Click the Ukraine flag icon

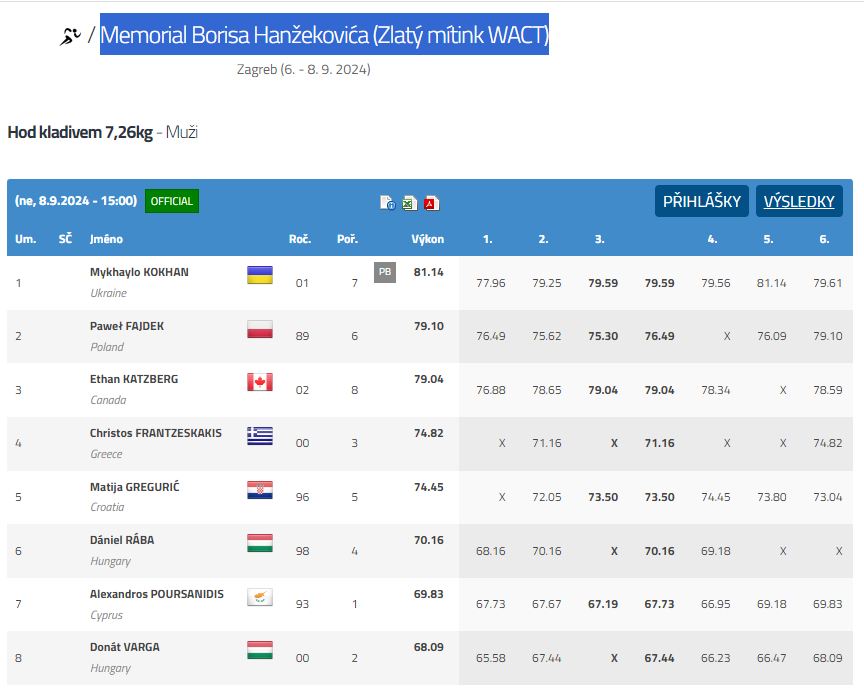(260, 274)
